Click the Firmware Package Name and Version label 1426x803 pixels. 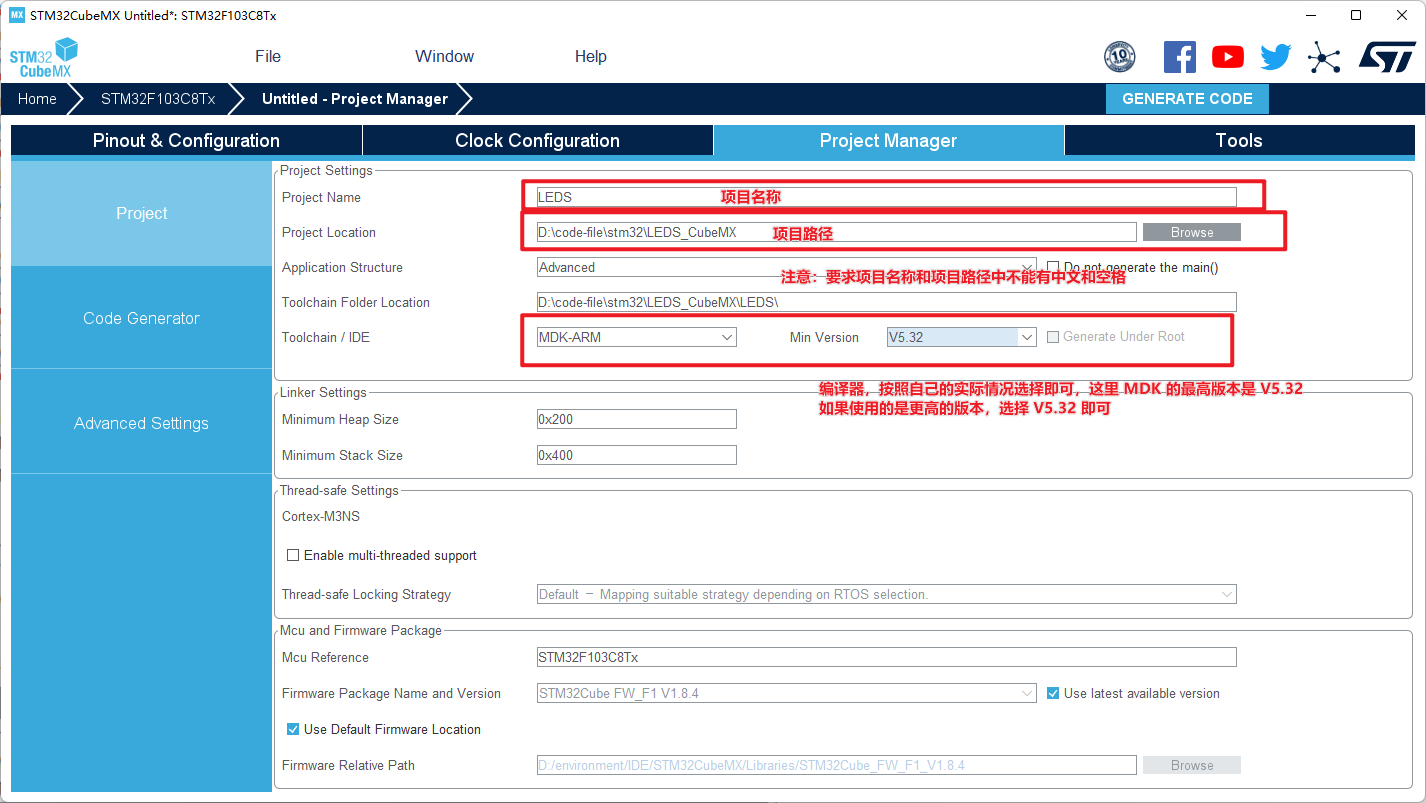pos(391,693)
